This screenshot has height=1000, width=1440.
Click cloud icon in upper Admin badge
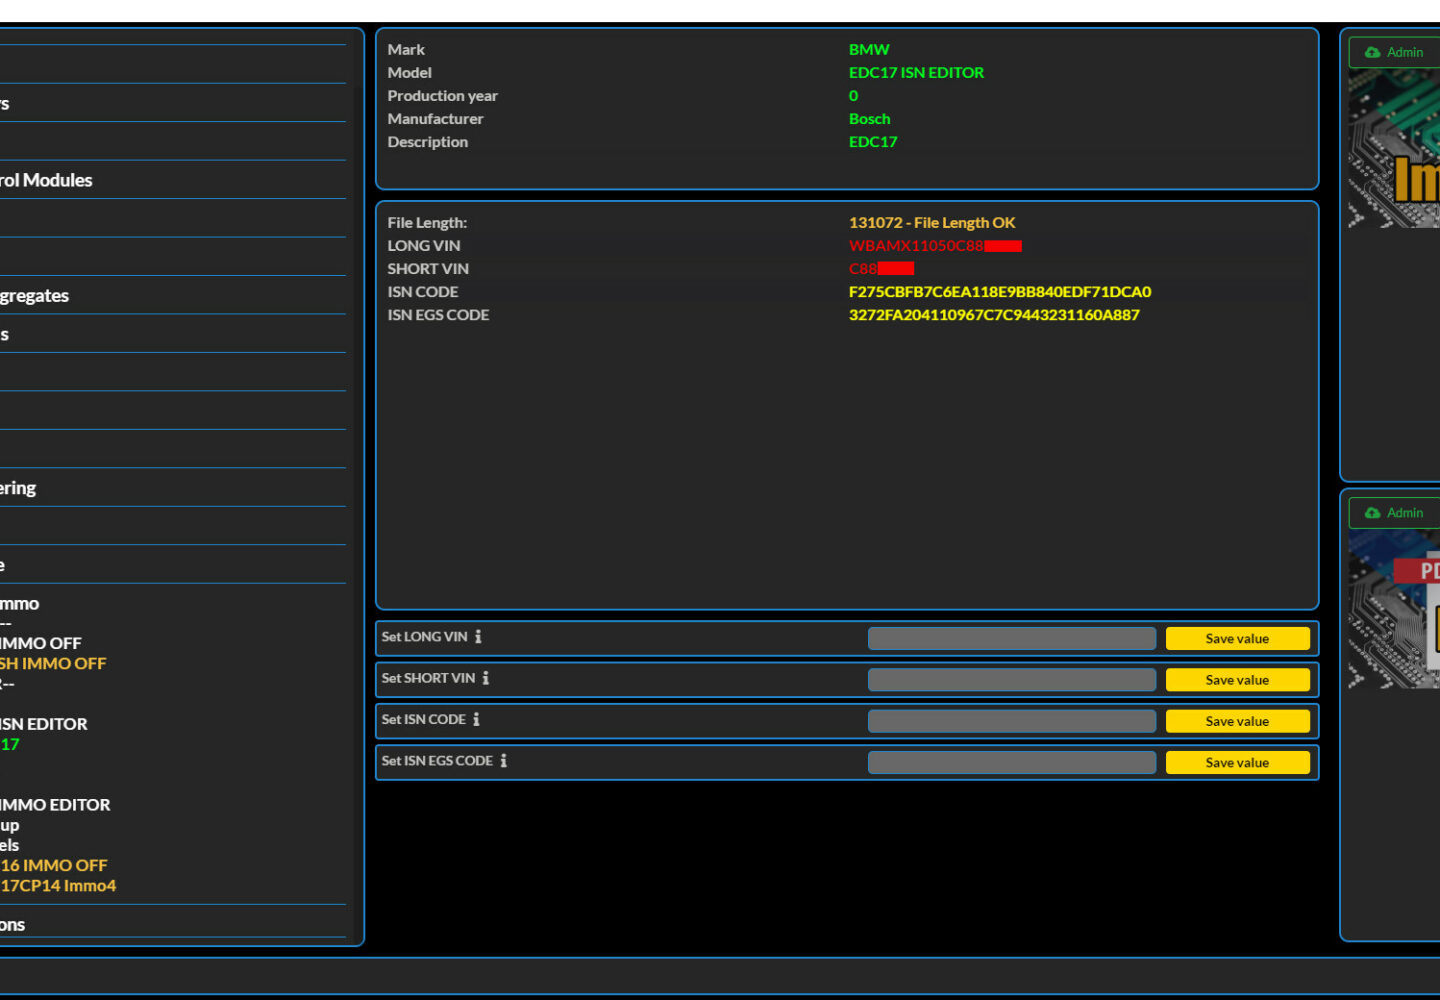coord(1372,53)
